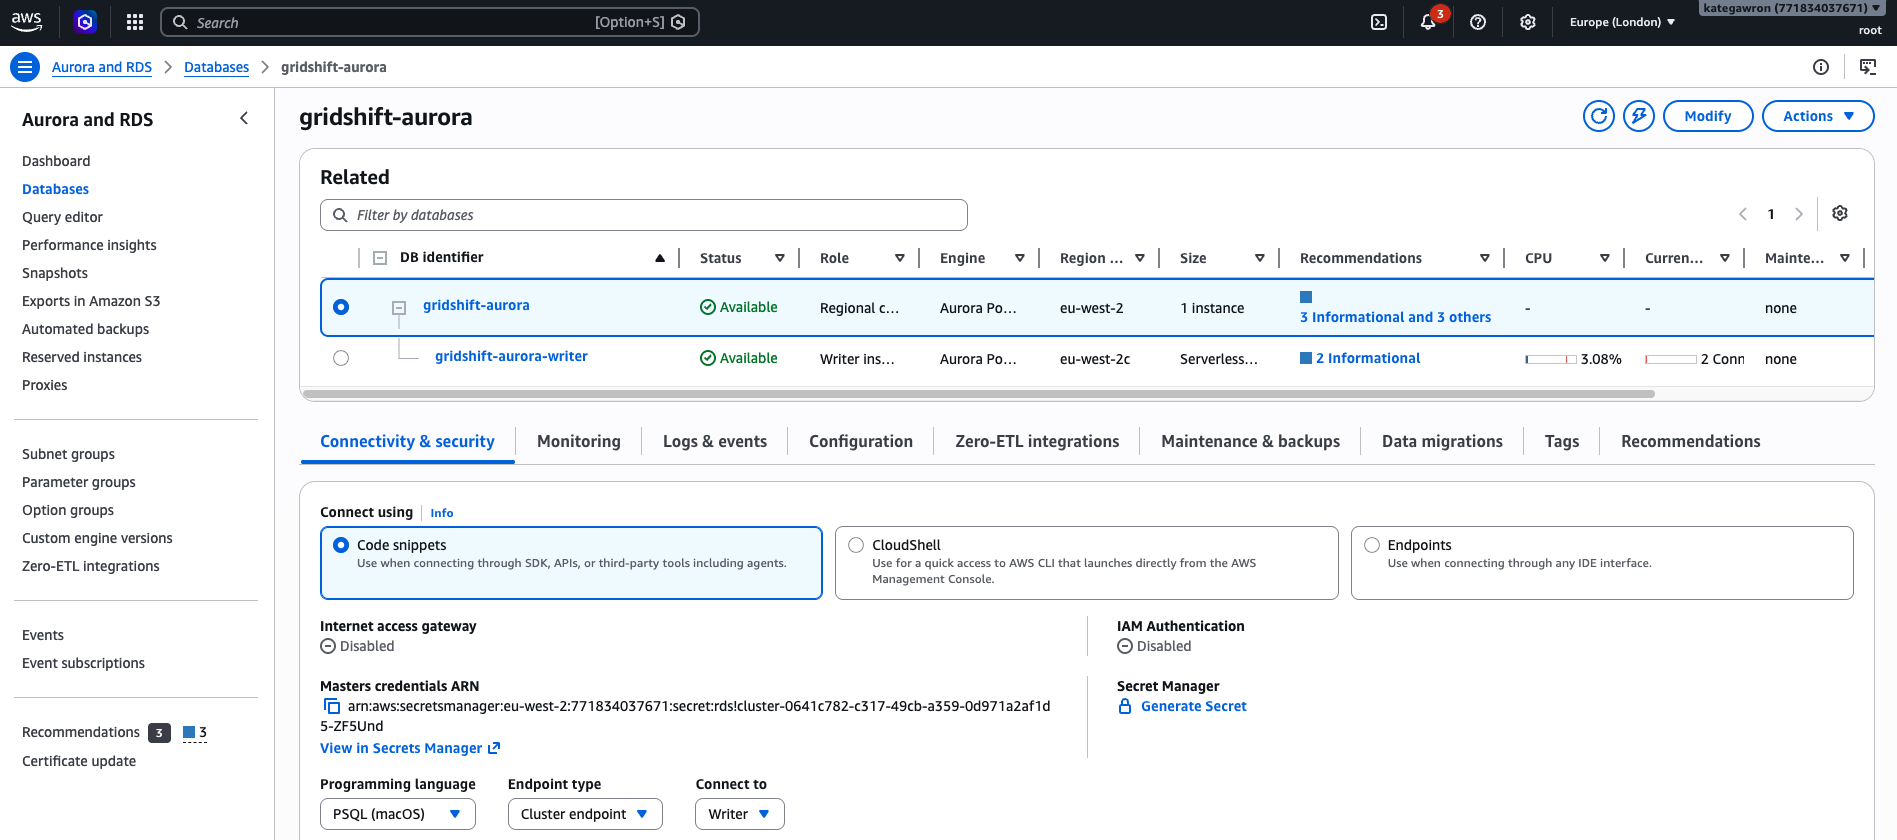Screen dimensions: 1897x840
Task: Open the Connect to Writer dropdown
Action: pos(740,814)
